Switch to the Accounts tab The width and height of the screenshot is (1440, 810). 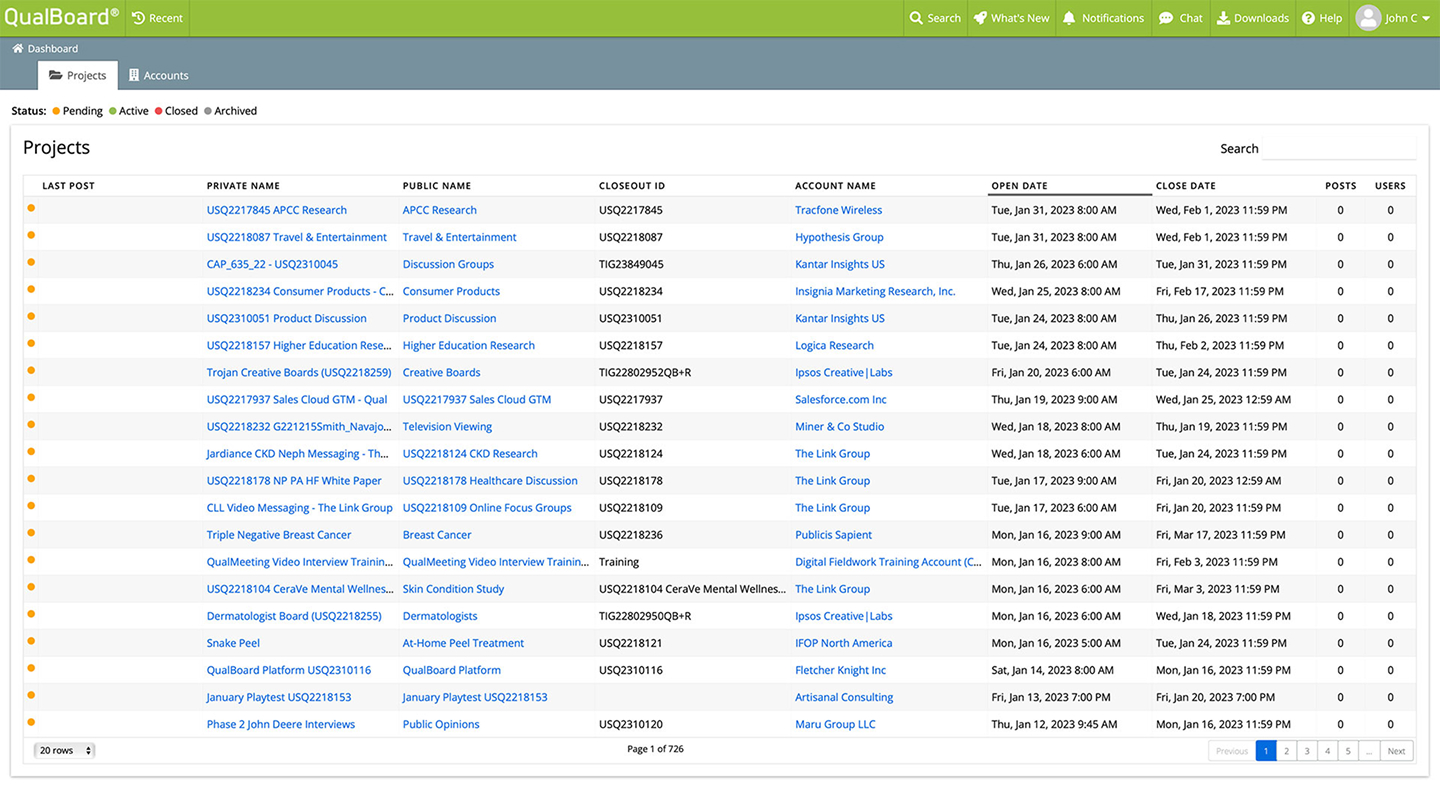click(x=158, y=75)
